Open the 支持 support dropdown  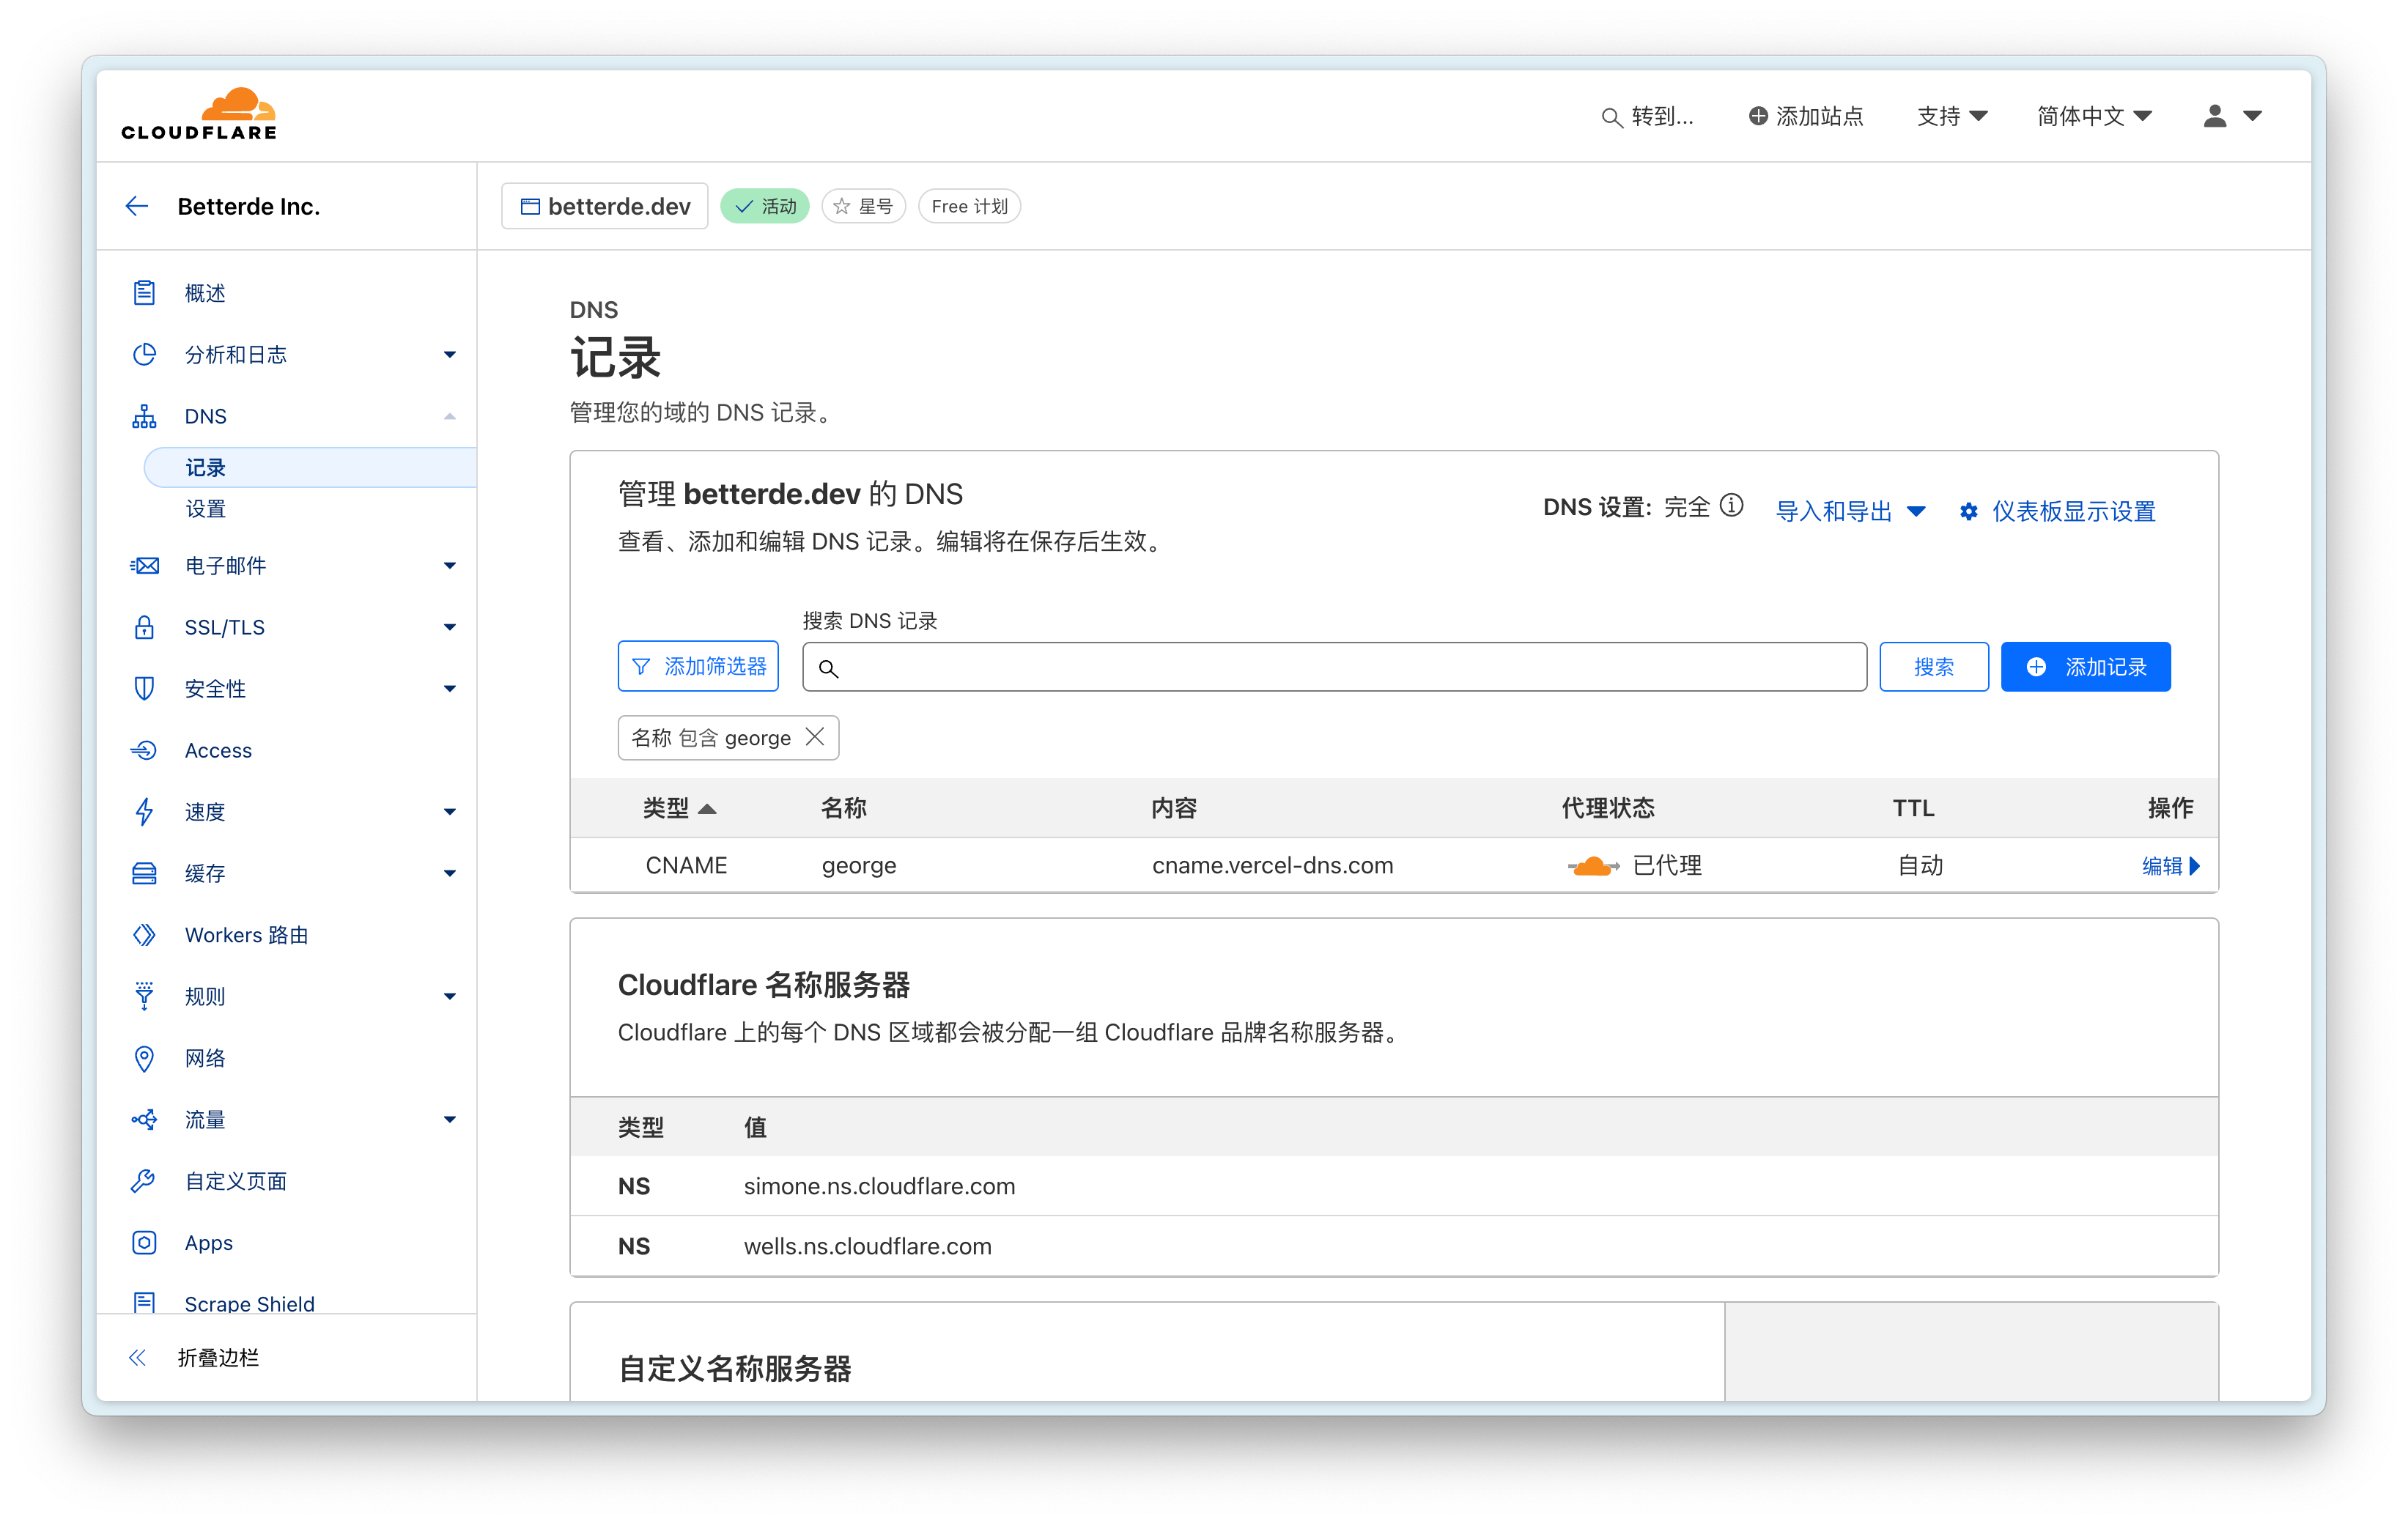coord(1952,116)
